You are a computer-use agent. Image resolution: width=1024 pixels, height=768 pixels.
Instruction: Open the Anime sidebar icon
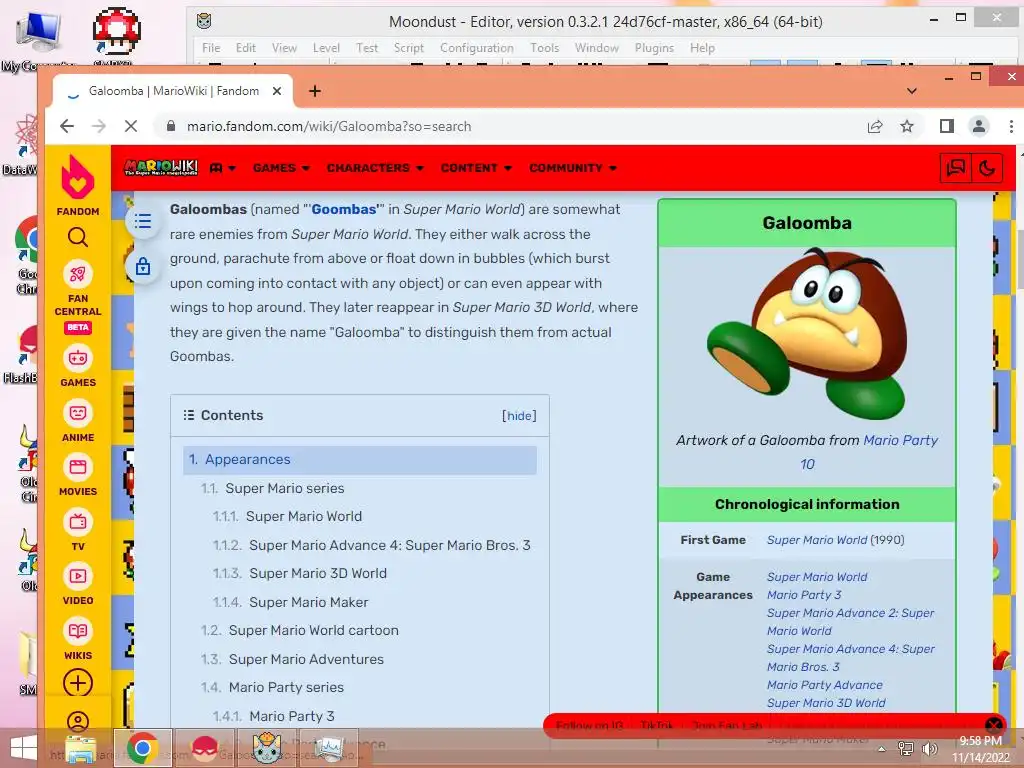[x=78, y=413]
